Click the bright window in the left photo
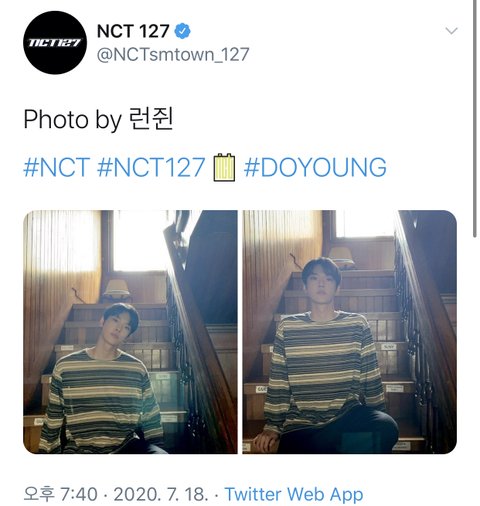480x506 pixels. click(139, 240)
